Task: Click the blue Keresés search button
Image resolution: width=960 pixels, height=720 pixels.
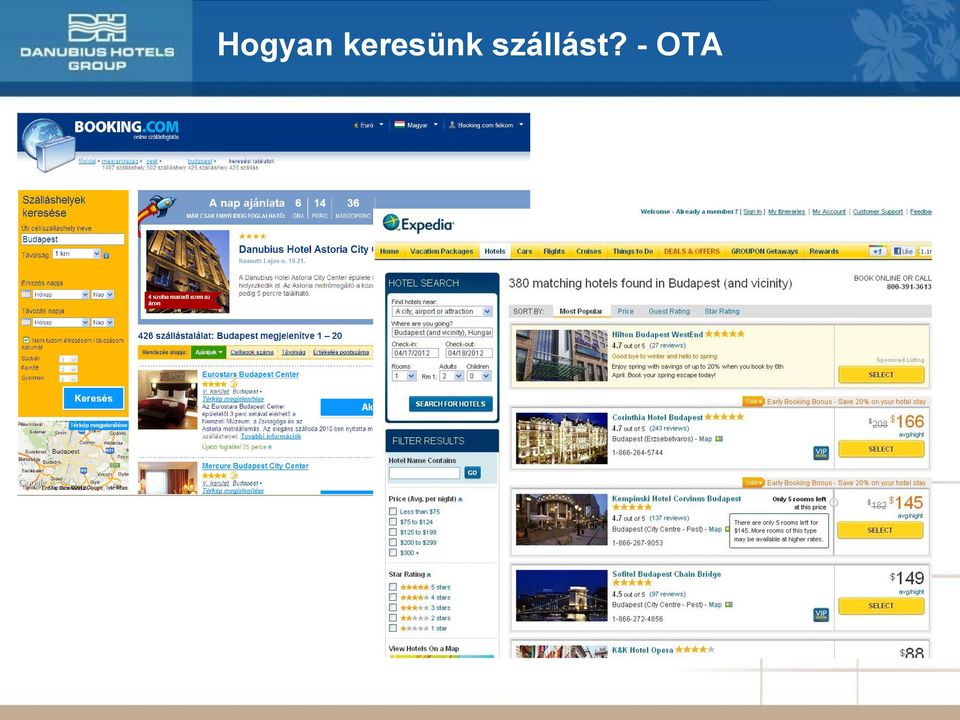Action: [94, 398]
